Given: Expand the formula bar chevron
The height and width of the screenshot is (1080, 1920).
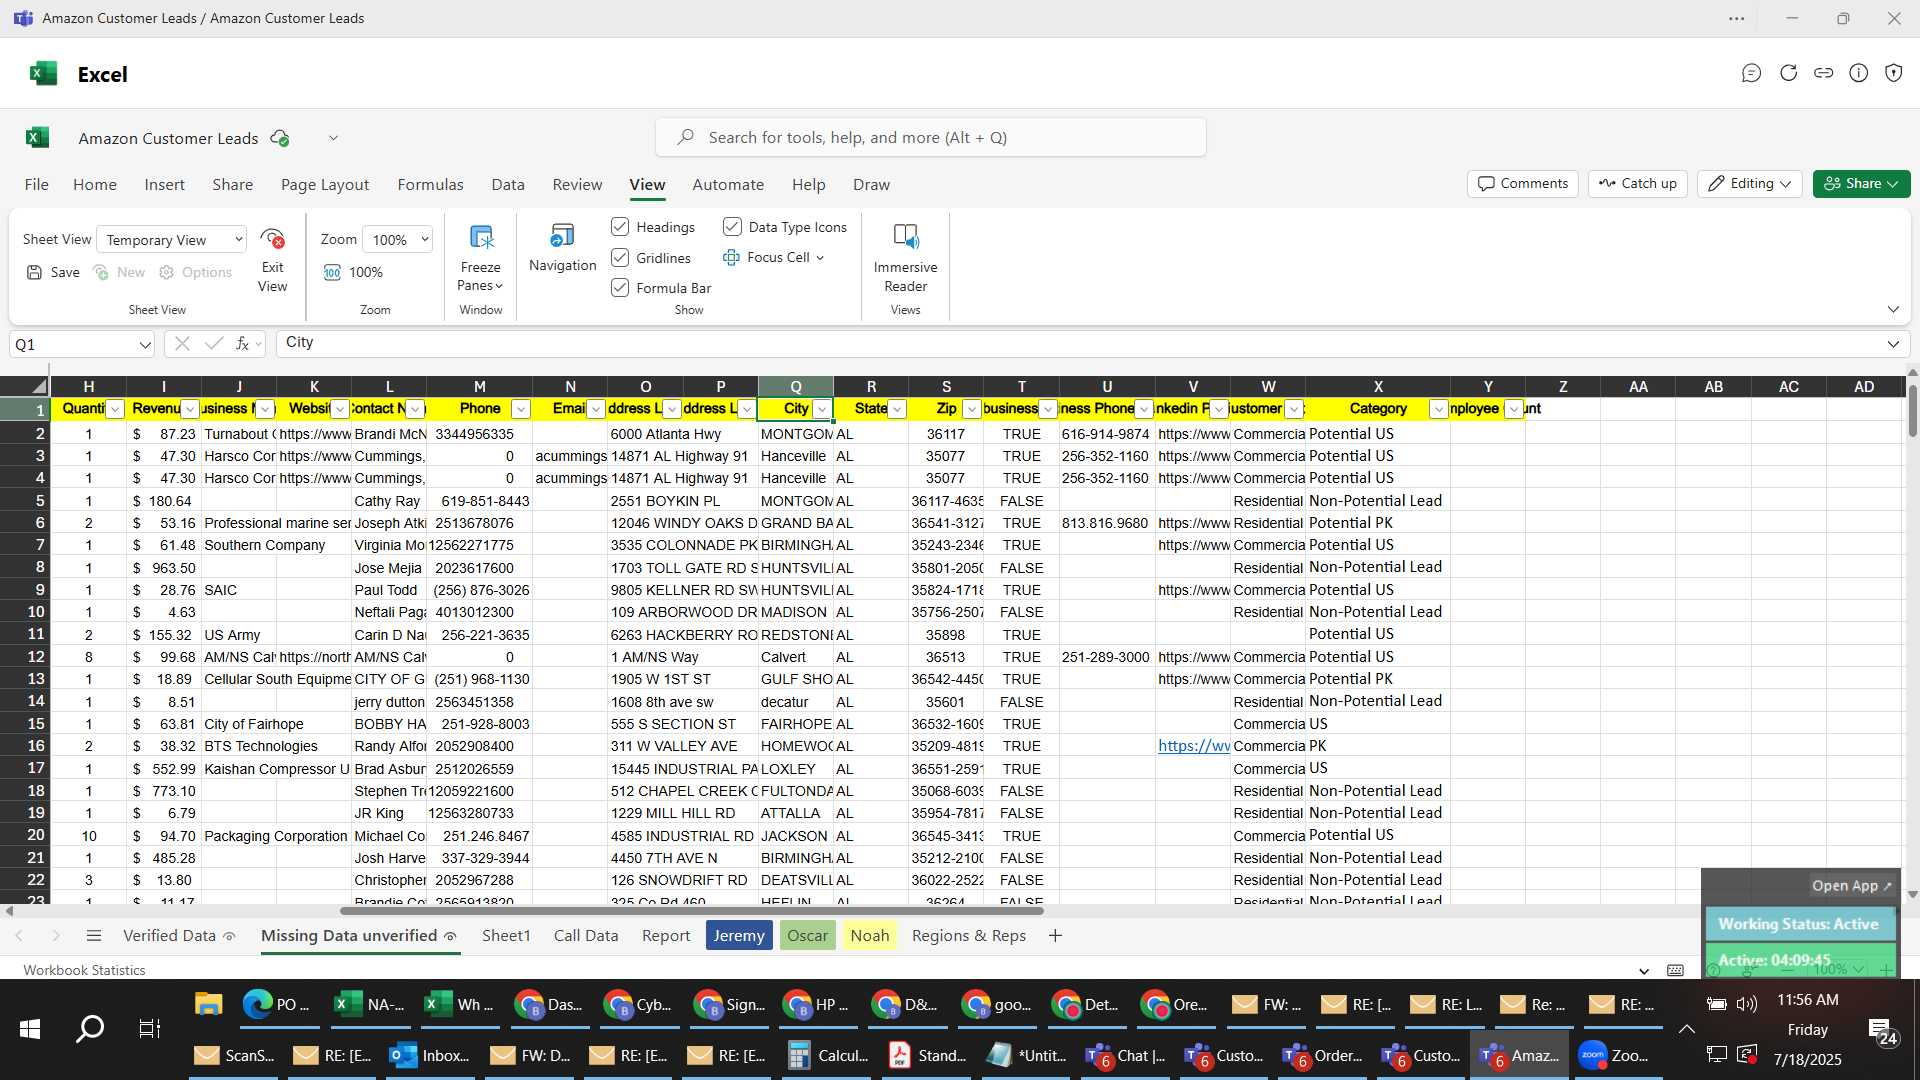Looking at the screenshot, I should click(x=1893, y=344).
